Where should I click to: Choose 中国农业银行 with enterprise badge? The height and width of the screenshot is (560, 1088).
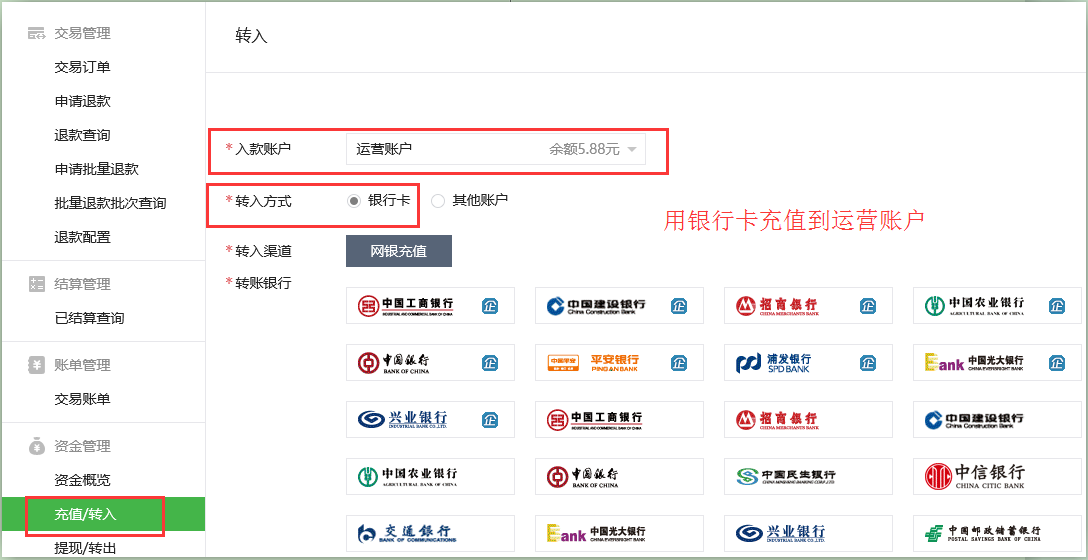pyautogui.click(x=997, y=305)
